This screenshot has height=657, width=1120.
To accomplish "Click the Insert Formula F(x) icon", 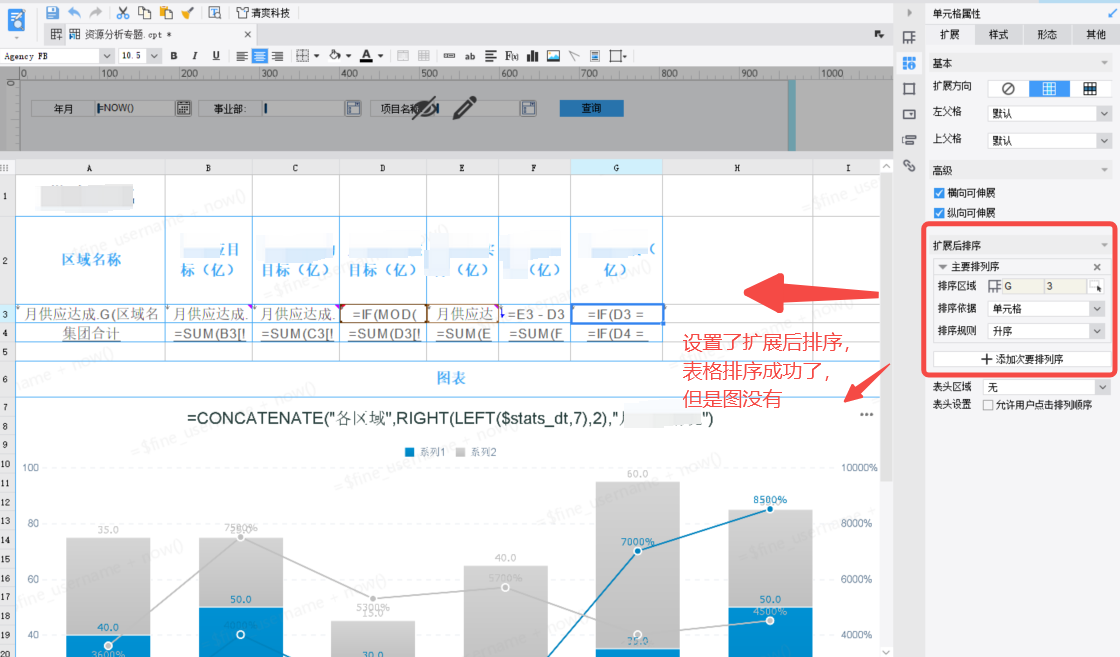I will pyautogui.click(x=511, y=56).
